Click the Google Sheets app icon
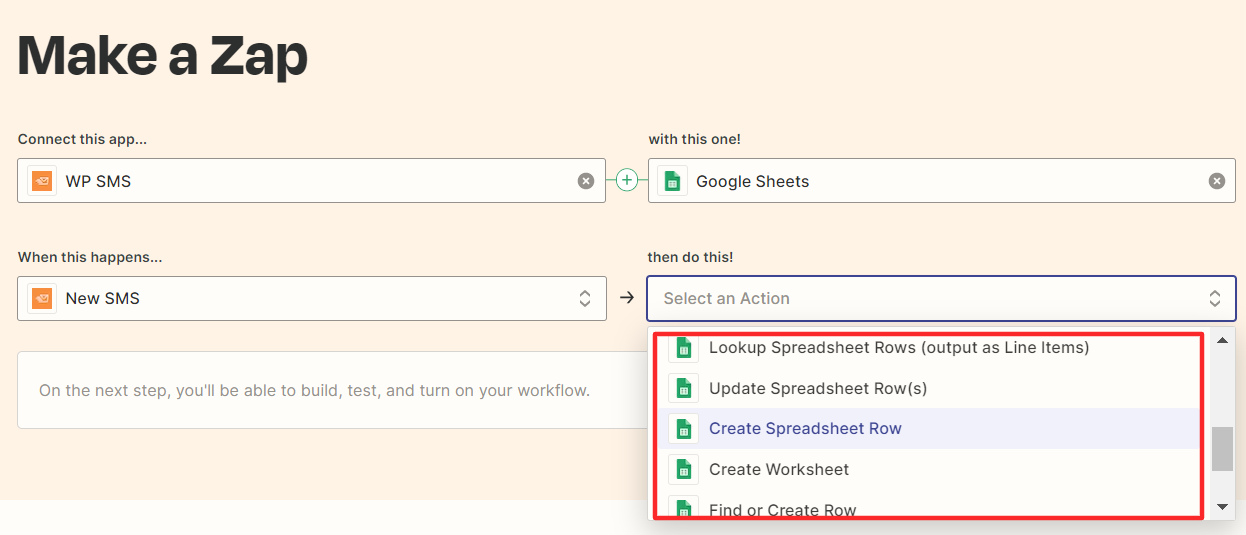The height and width of the screenshot is (535, 1246). 673,181
